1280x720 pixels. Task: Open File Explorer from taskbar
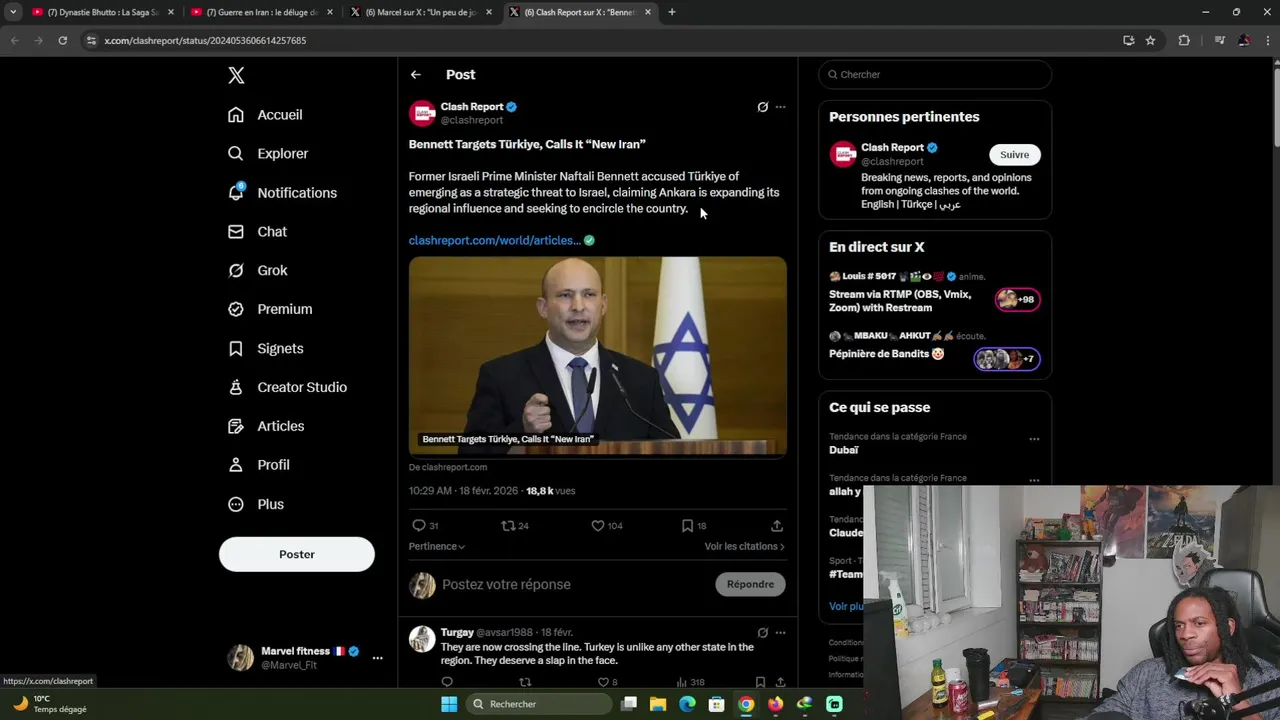point(658,705)
